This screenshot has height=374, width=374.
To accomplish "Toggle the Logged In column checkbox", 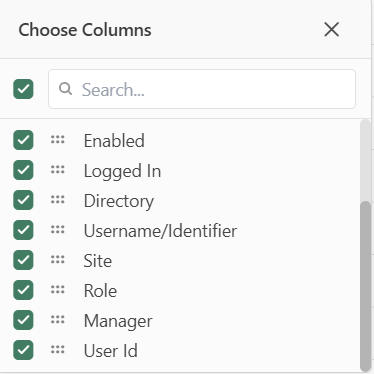I will pos(23,170).
